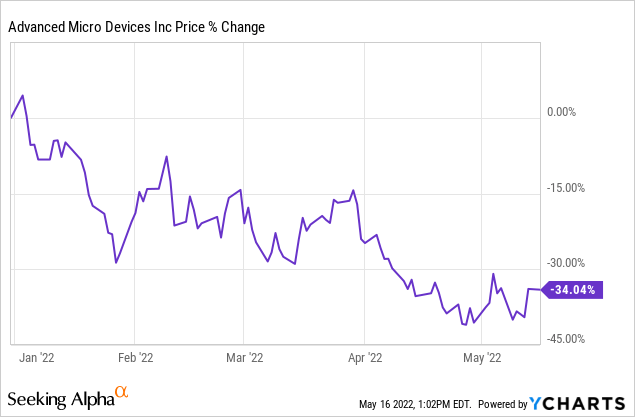Screen dimensions: 635x417
Task: Click the line's sharp dip in late January
Action: [x=116, y=263]
